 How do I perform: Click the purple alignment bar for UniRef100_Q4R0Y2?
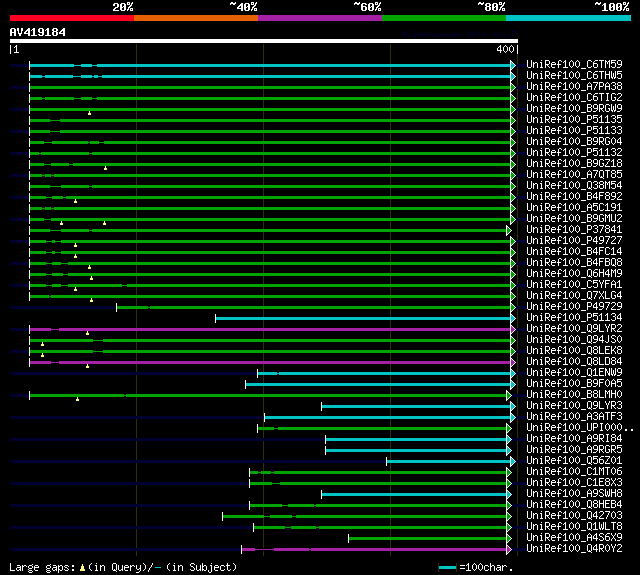[374, 550]
